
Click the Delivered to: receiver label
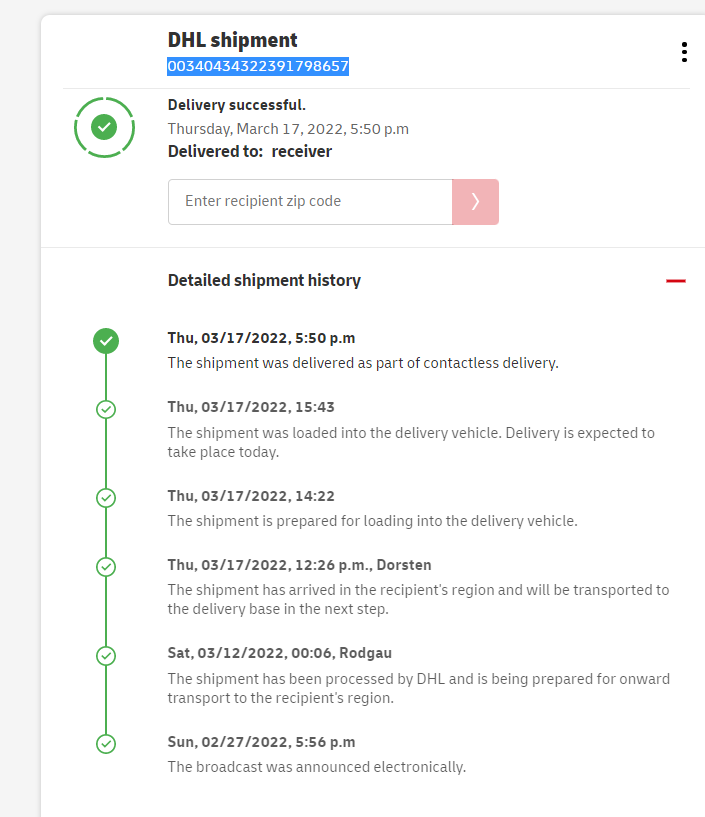click(x=249, y=152)
